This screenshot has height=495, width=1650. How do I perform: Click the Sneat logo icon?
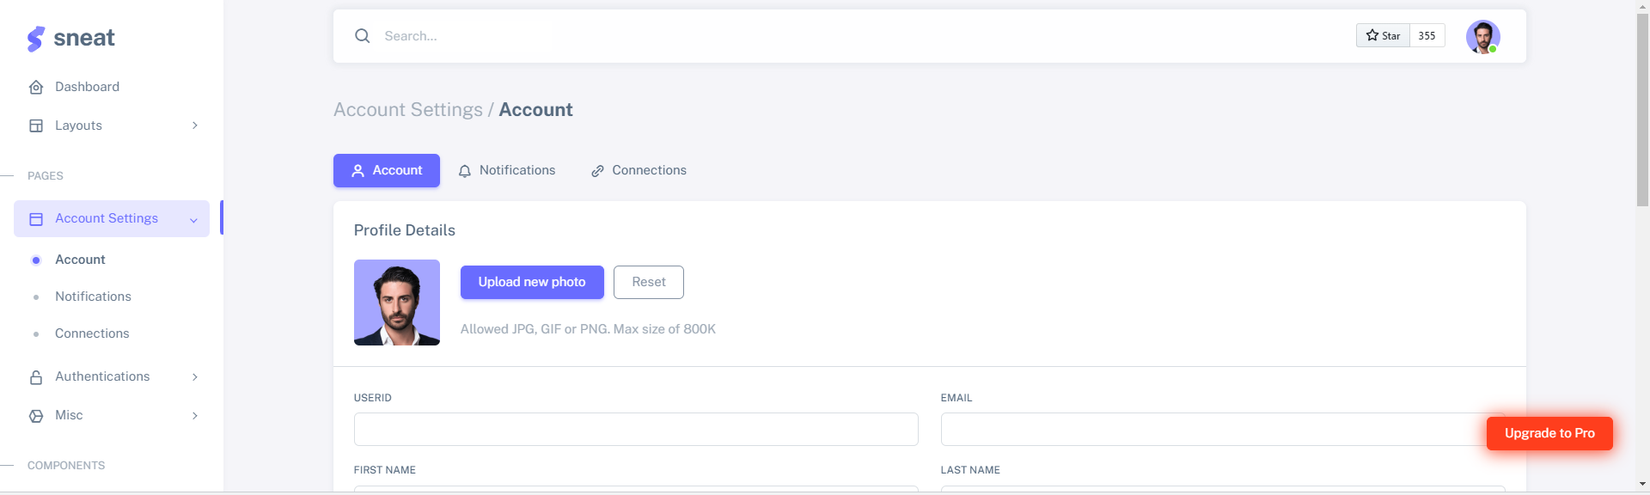pyautogui.click(x=36, y=38)
